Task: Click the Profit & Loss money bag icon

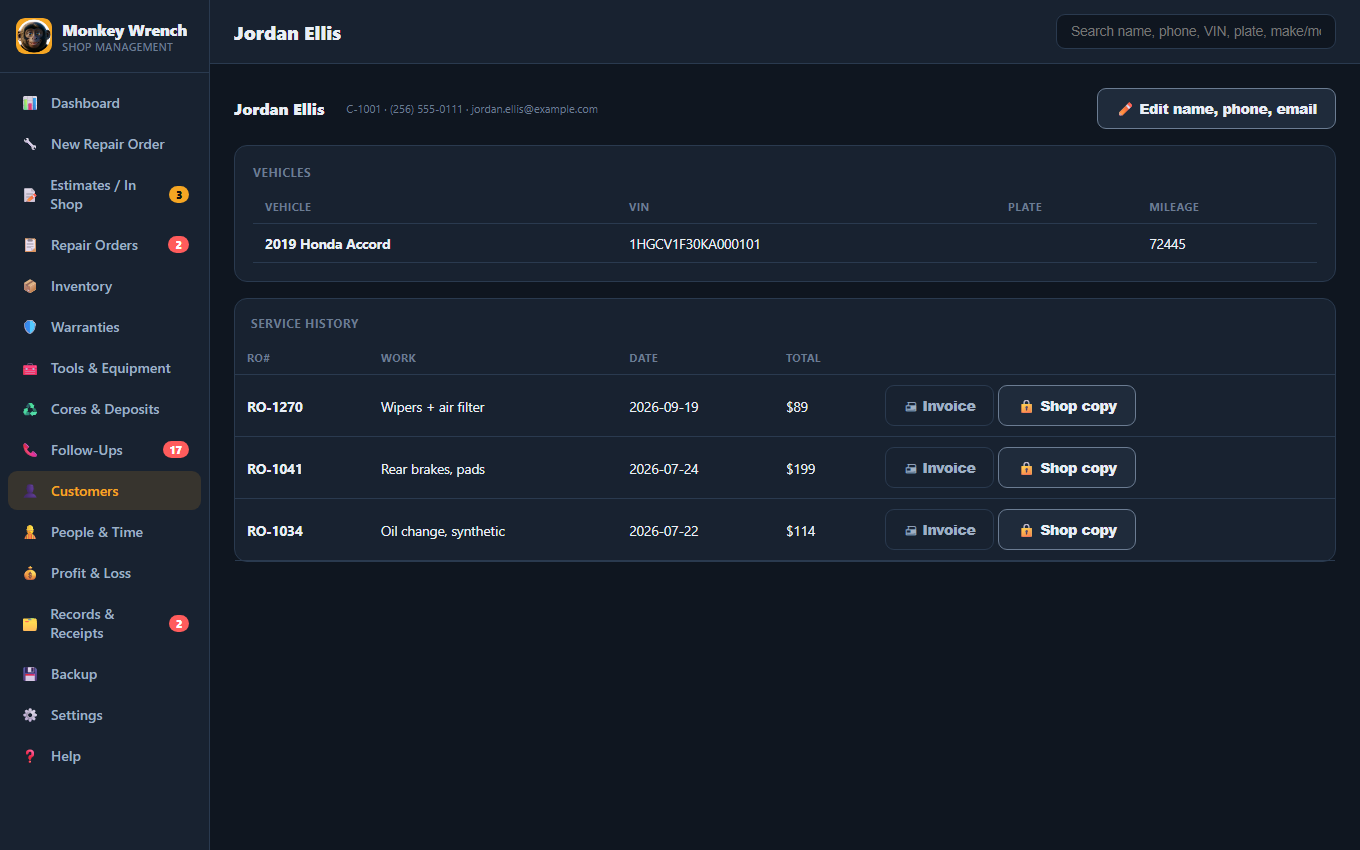Action: pos(30,573)
